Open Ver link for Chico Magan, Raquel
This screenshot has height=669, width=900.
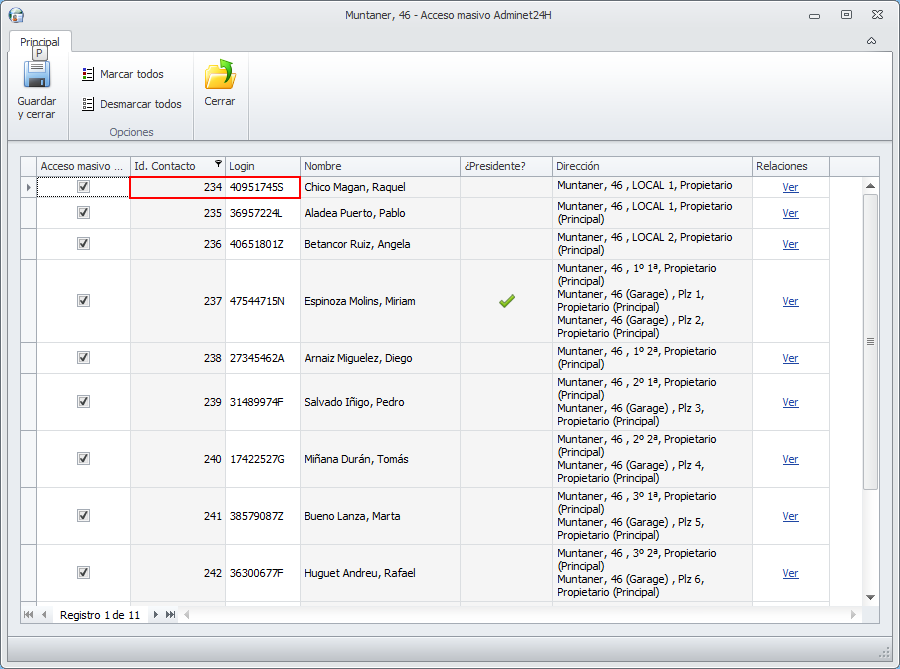click(x=790, y=187)
